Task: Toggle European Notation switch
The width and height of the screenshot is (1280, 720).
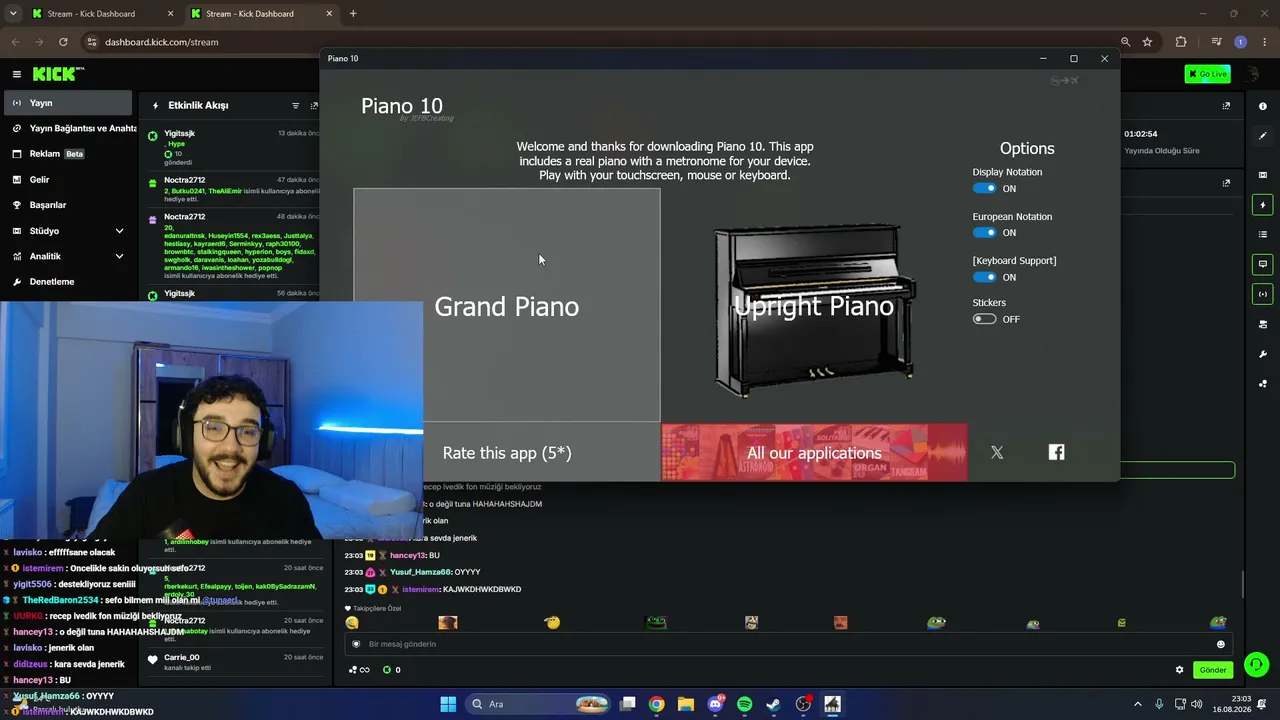Action: (984, 232)
